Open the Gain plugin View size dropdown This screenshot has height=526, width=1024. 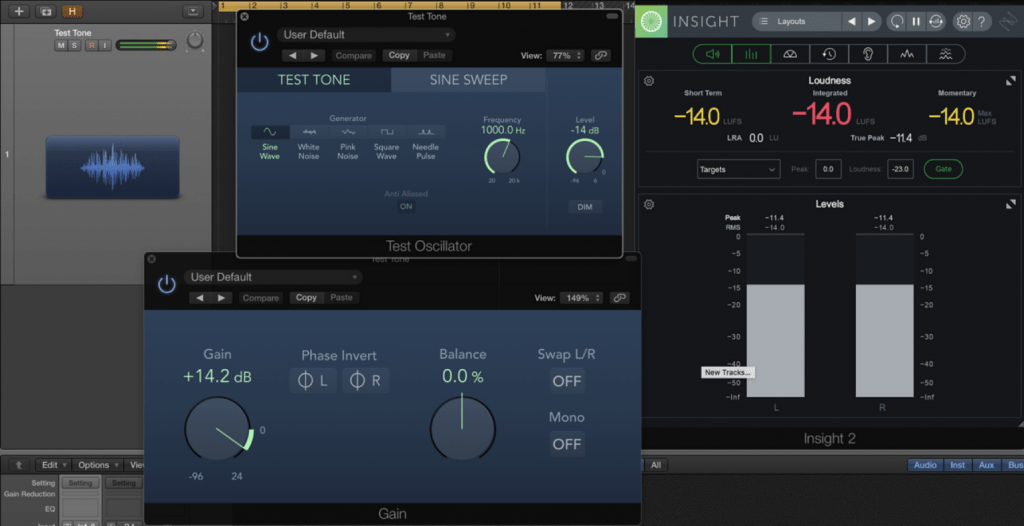click(x=581, y=298)
